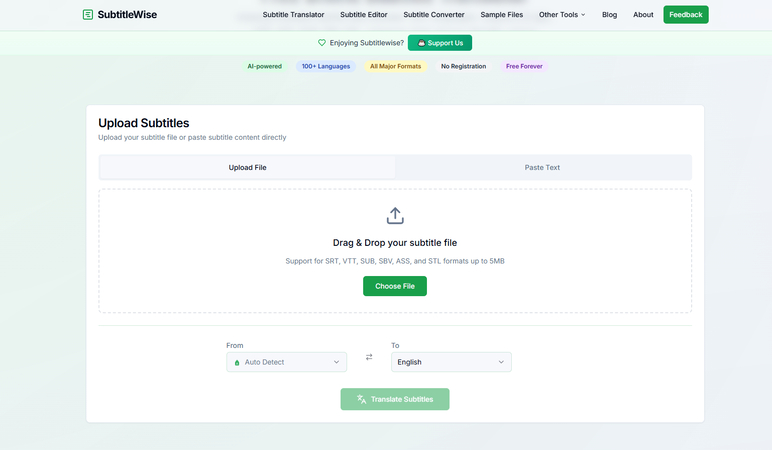Open Subtitle Translator in the navigation
The height and width of the screenshot is (450, 772).
(x=293, y=15)
